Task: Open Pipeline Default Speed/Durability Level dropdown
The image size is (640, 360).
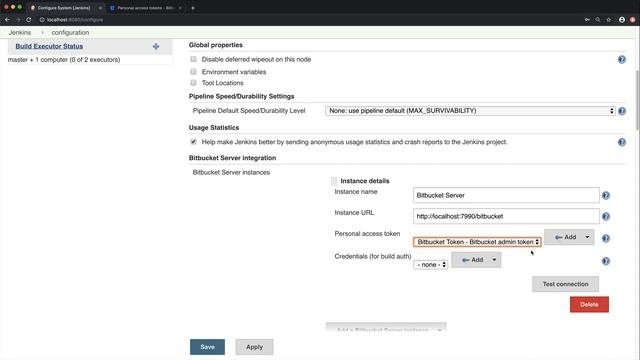Action: pos(470,111)
